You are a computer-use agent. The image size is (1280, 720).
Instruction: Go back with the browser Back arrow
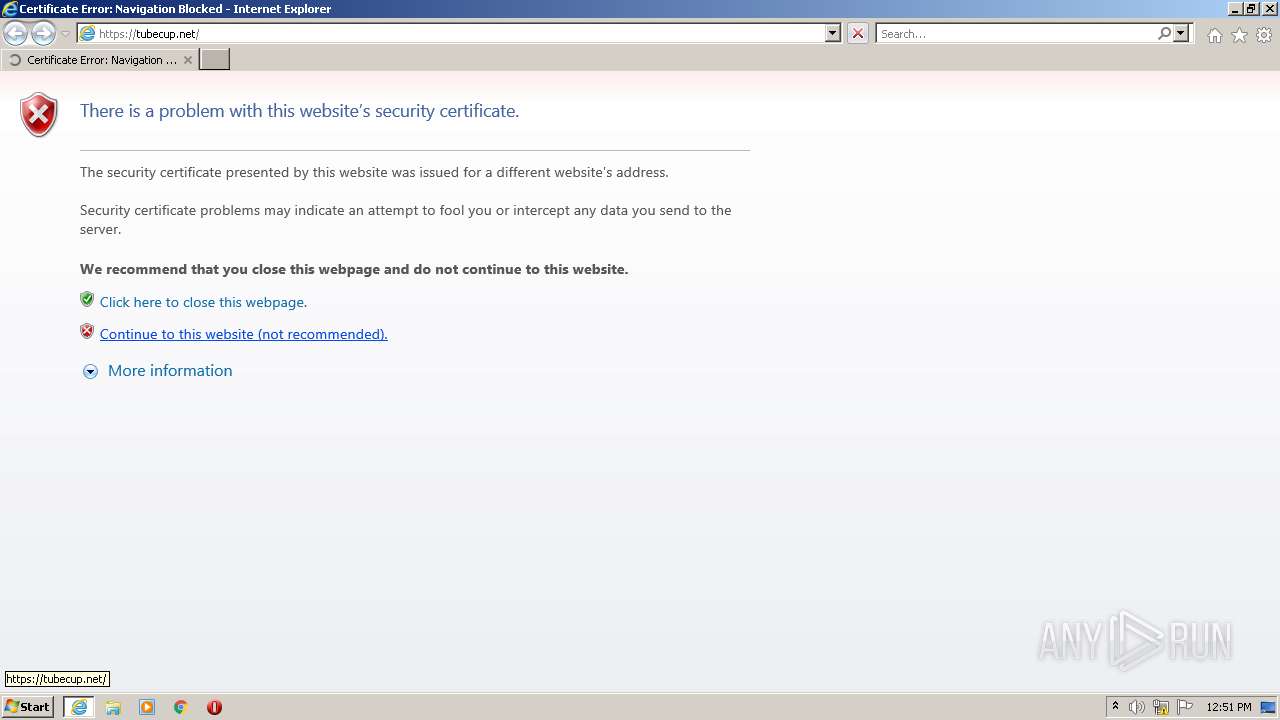15,34
